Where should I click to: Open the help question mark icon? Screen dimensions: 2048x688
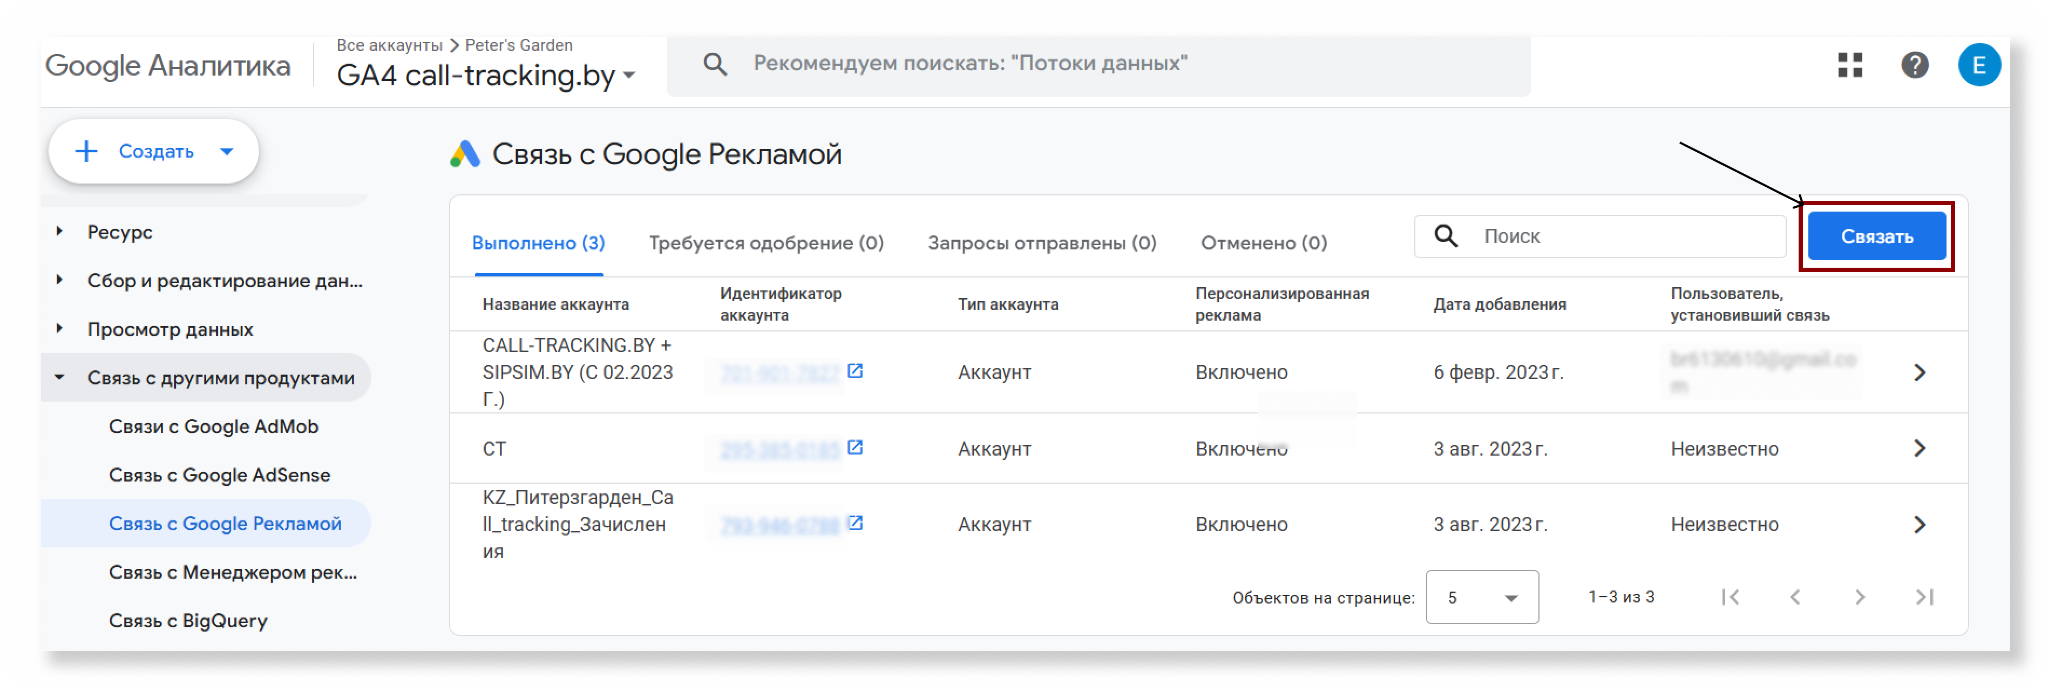[1914, 65]
